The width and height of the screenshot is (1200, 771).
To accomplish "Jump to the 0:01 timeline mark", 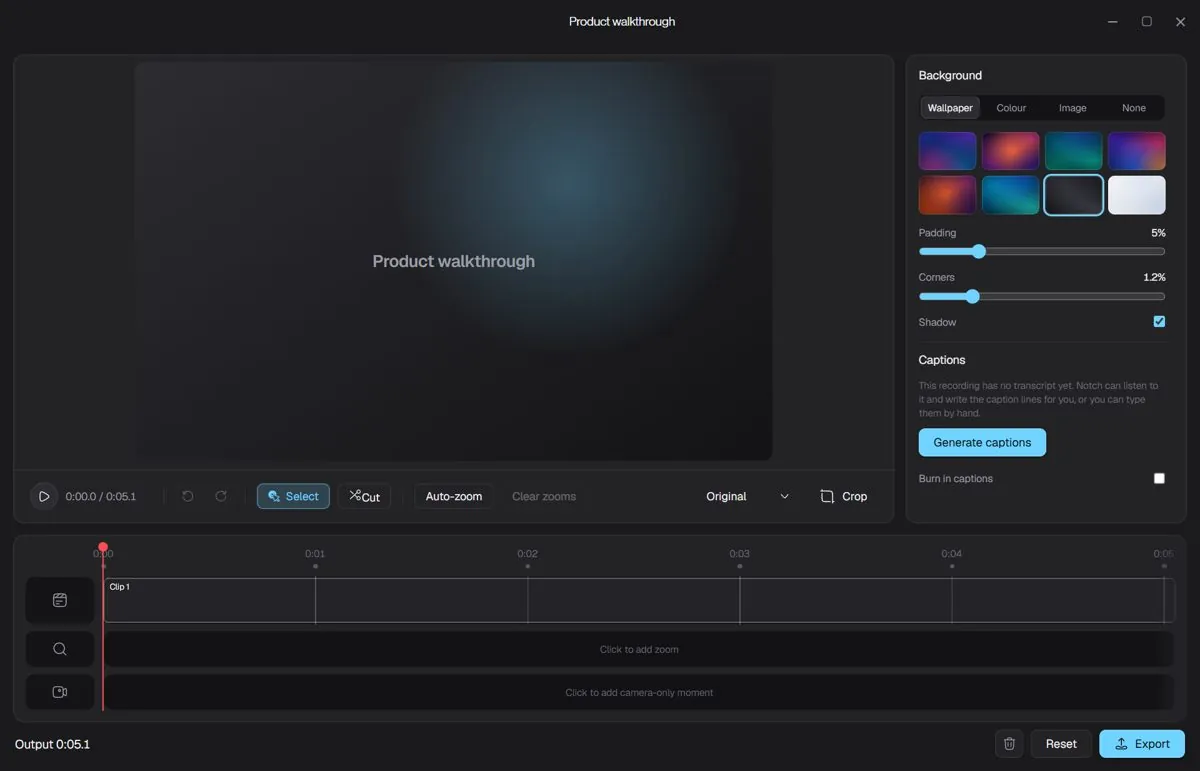I will [x=315, y=554].
